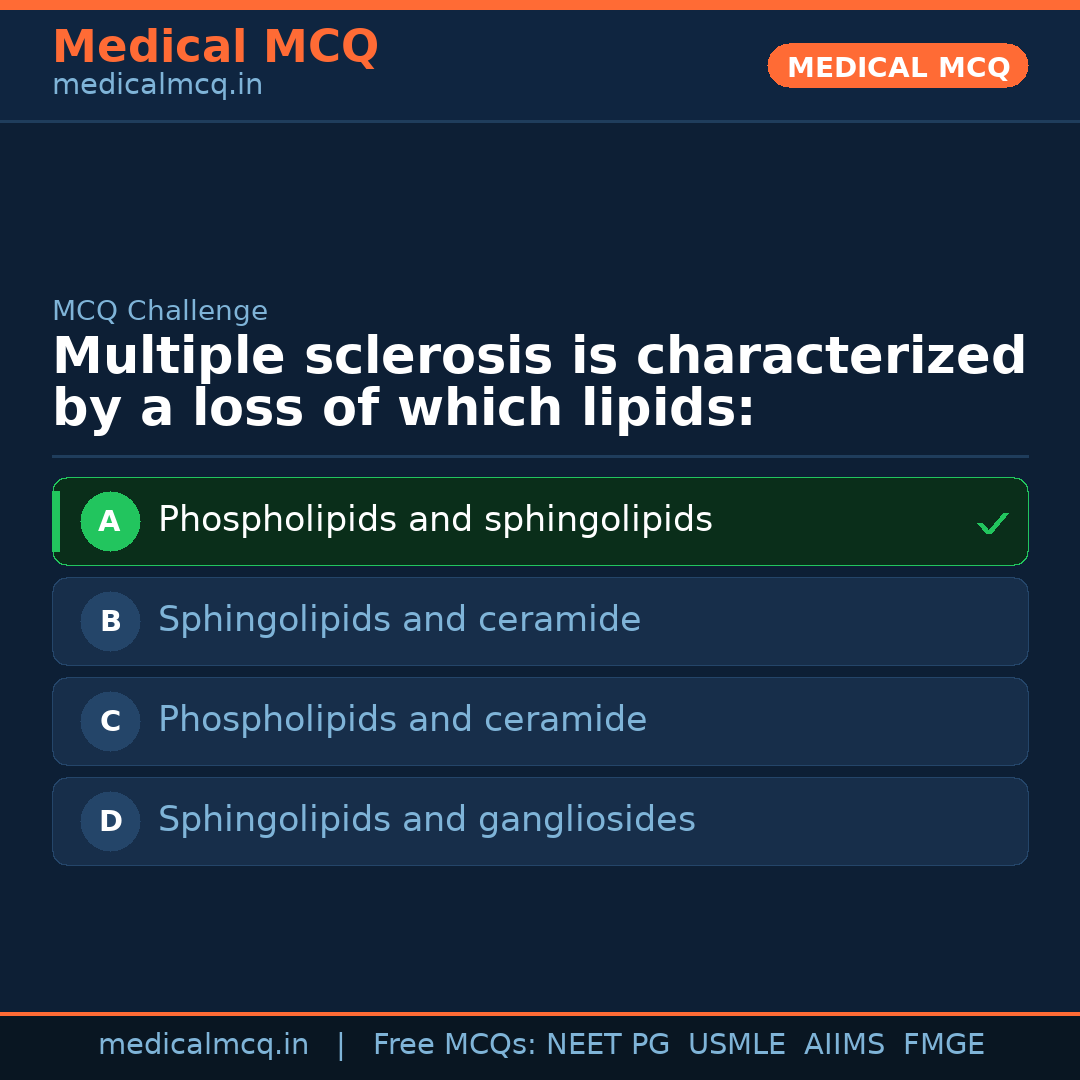Select answer Sphingolipids and ceramide
The height and width of the screenshot is (1080, 1080).
click(x=399, y=620)
